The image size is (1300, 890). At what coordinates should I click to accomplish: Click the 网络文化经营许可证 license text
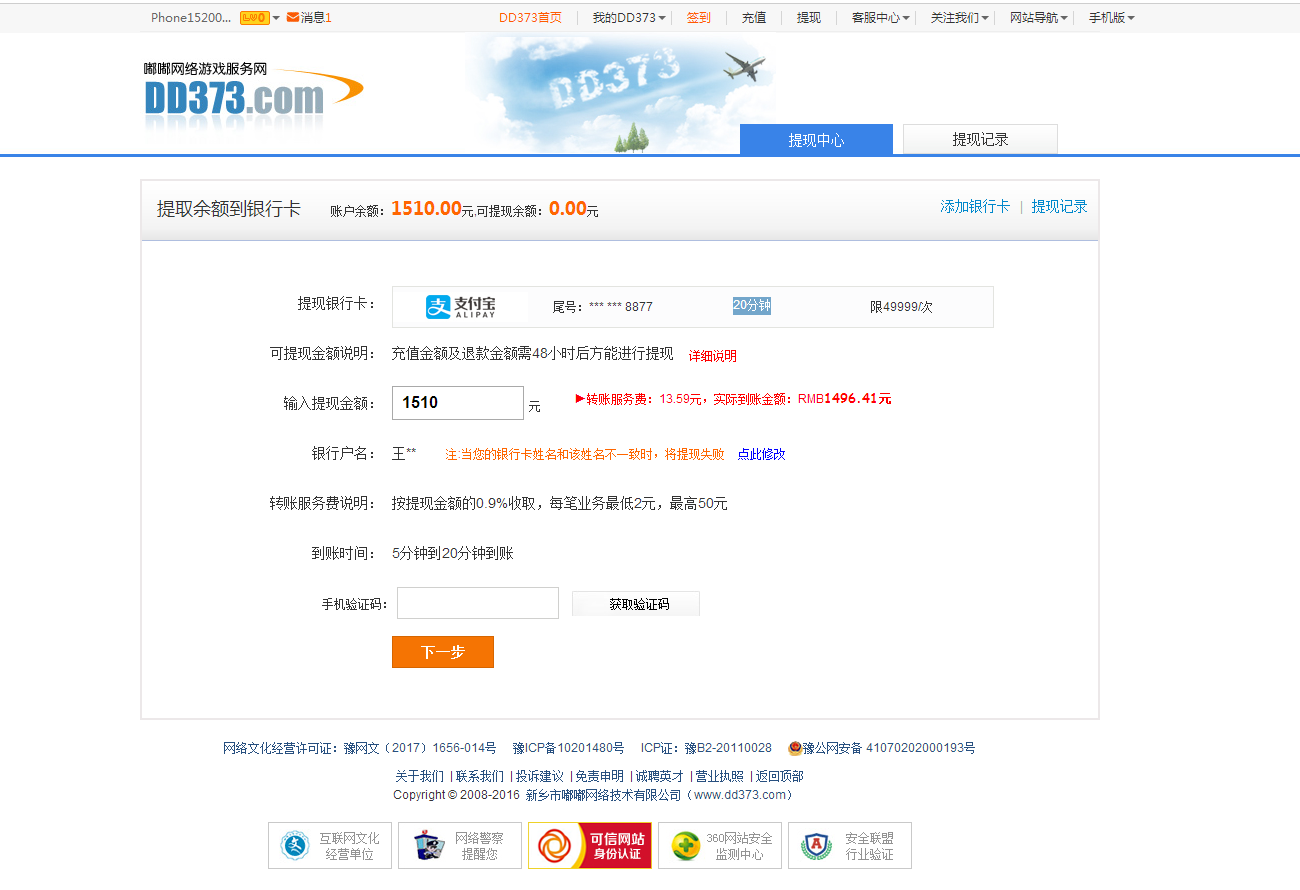(360, 748)
